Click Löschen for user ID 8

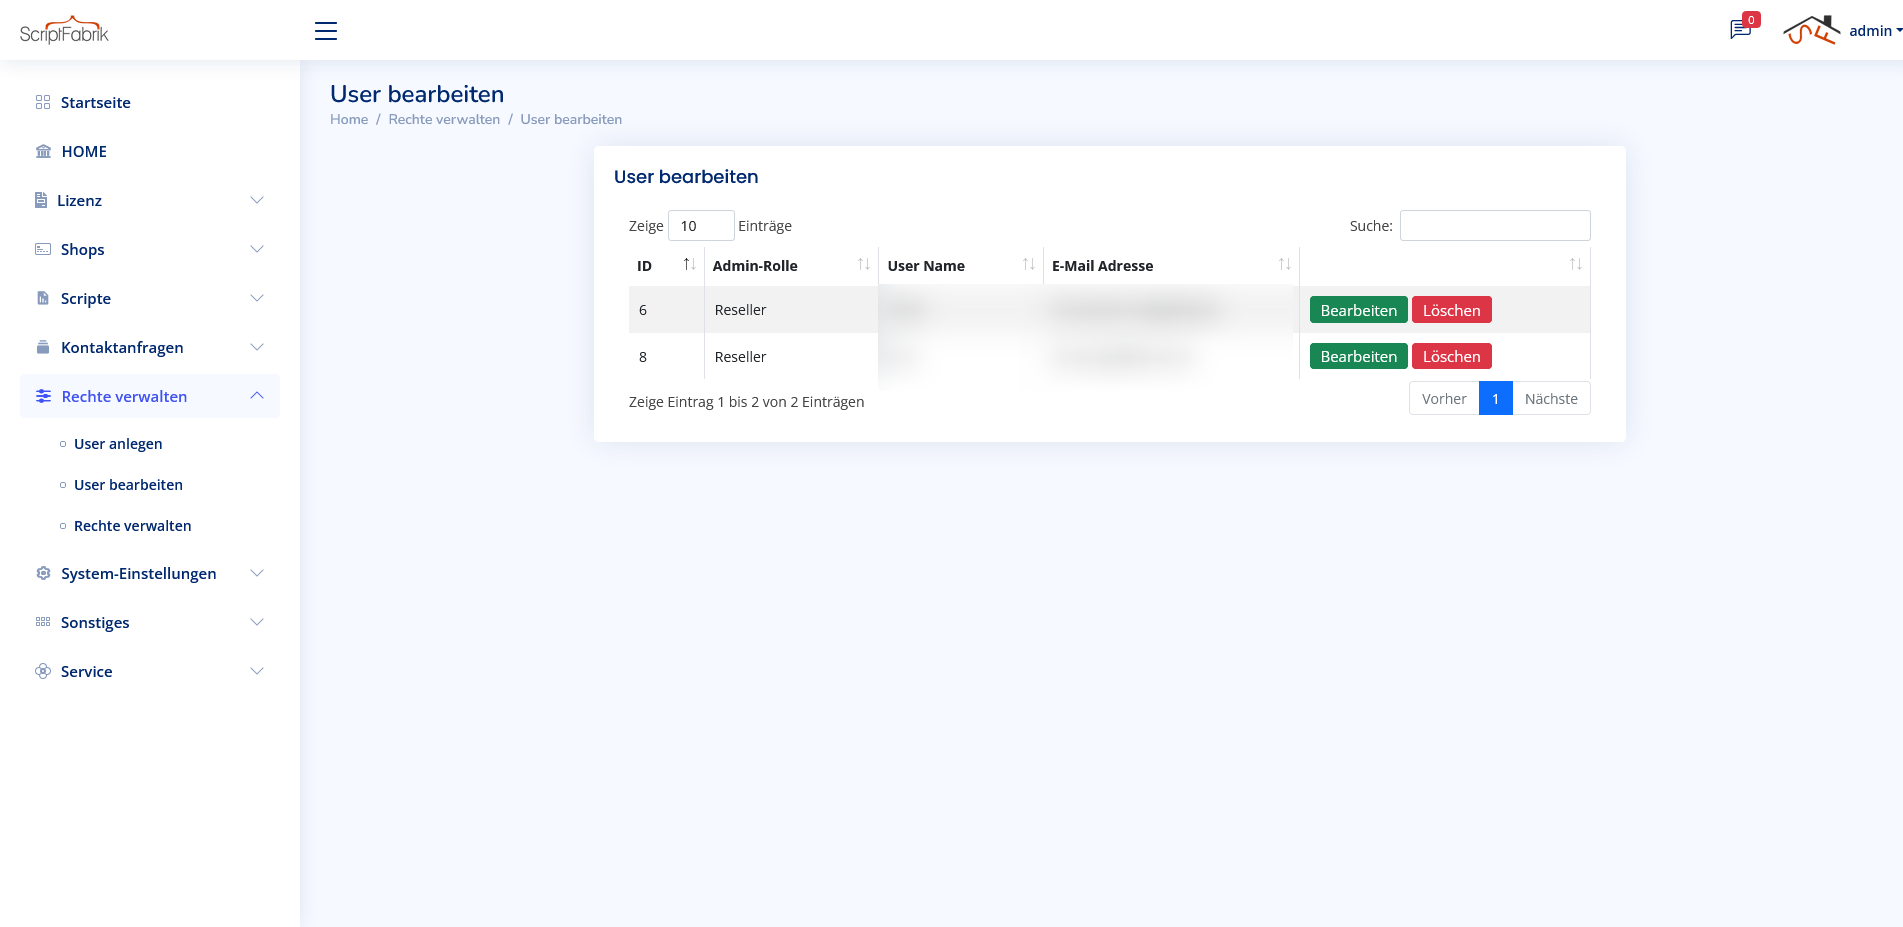[x=1452, y=356]
